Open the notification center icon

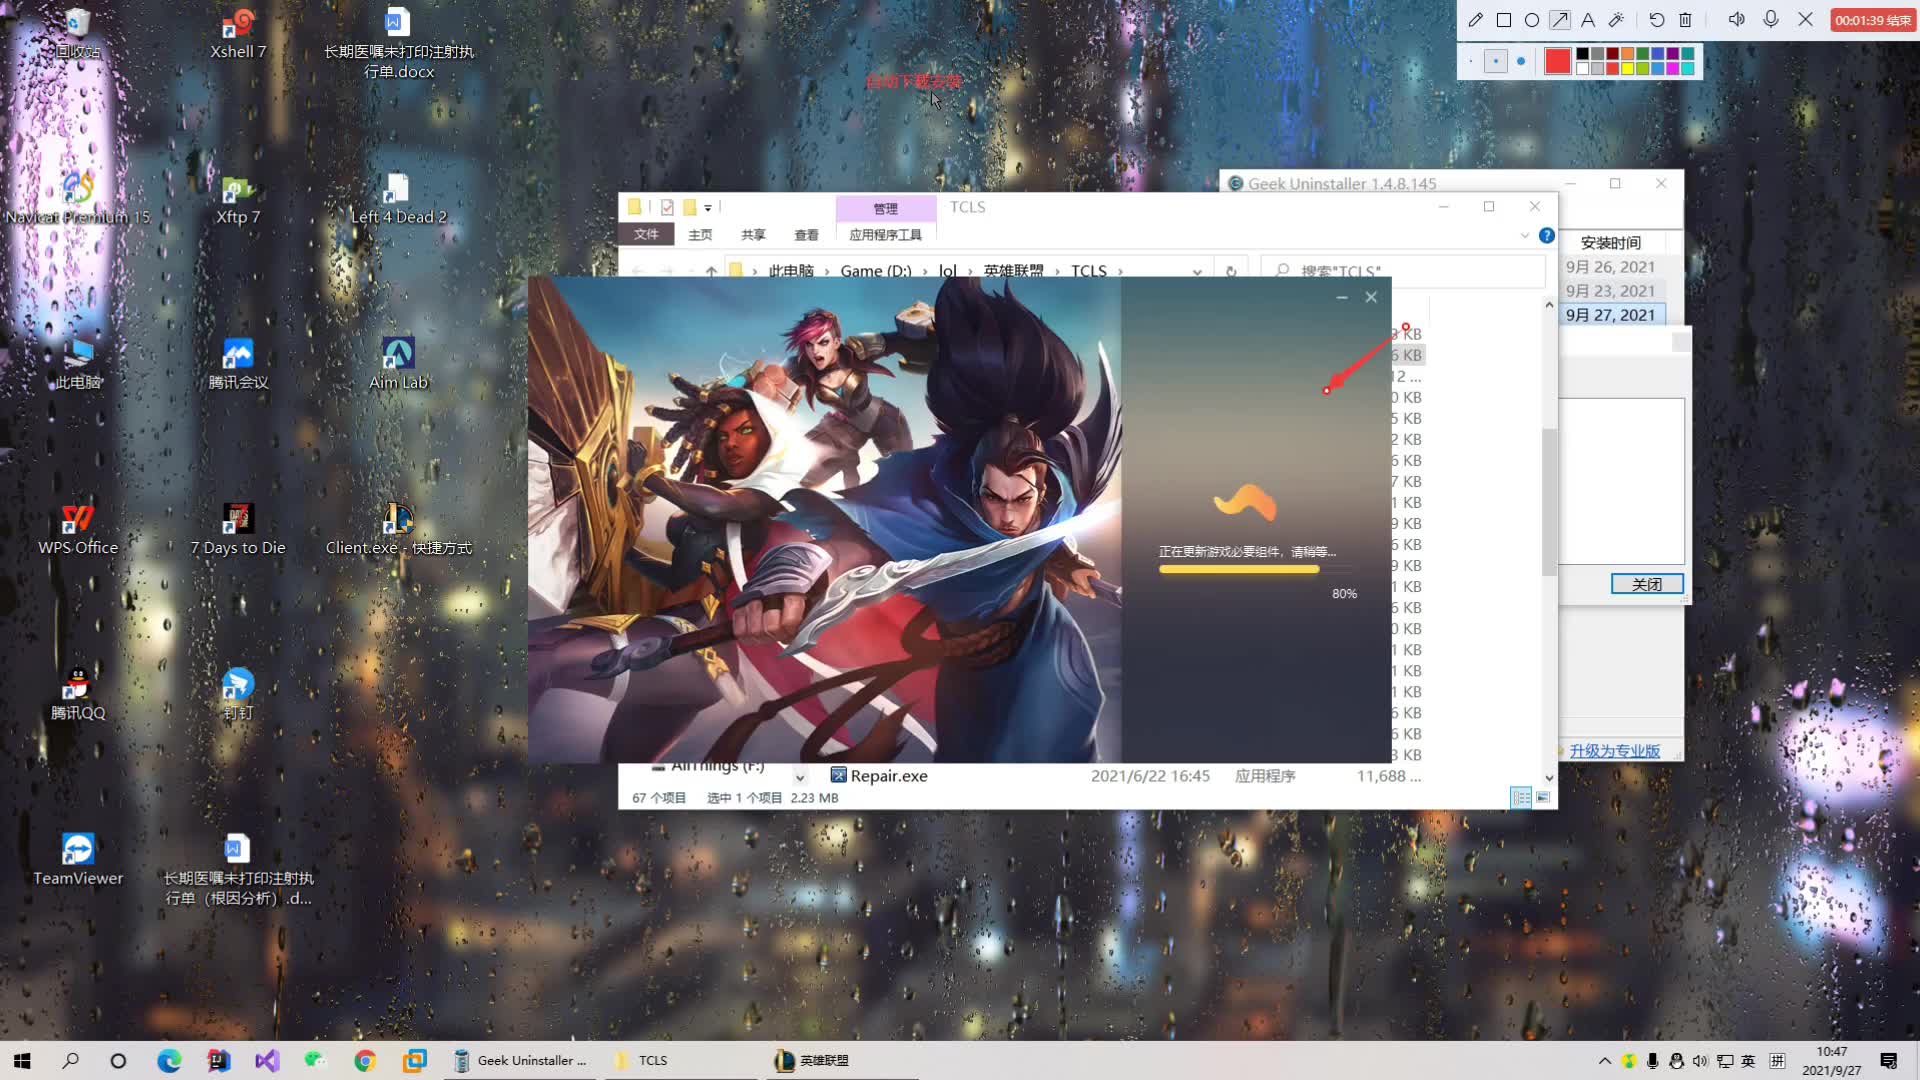1889,1061
